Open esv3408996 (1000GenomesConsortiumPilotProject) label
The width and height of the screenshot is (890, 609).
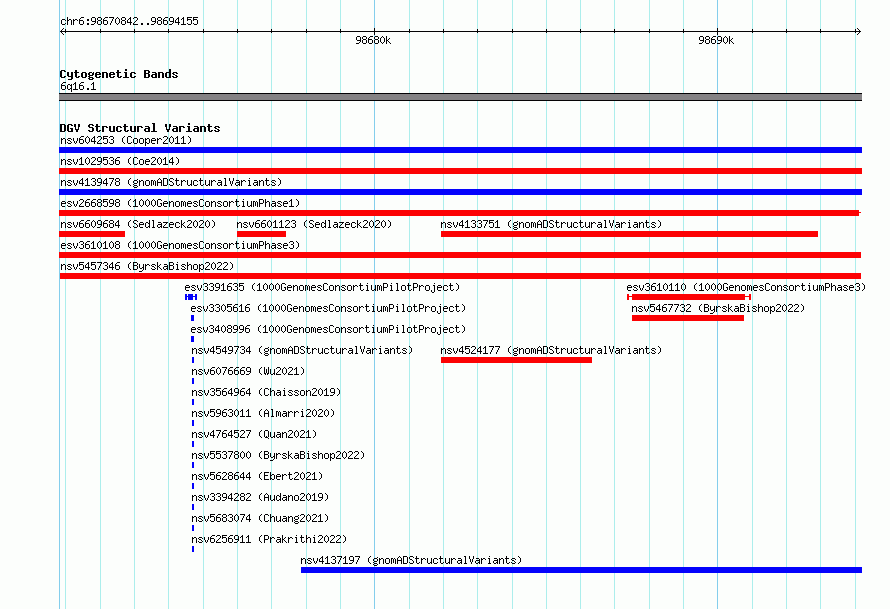tap(328, 329)
